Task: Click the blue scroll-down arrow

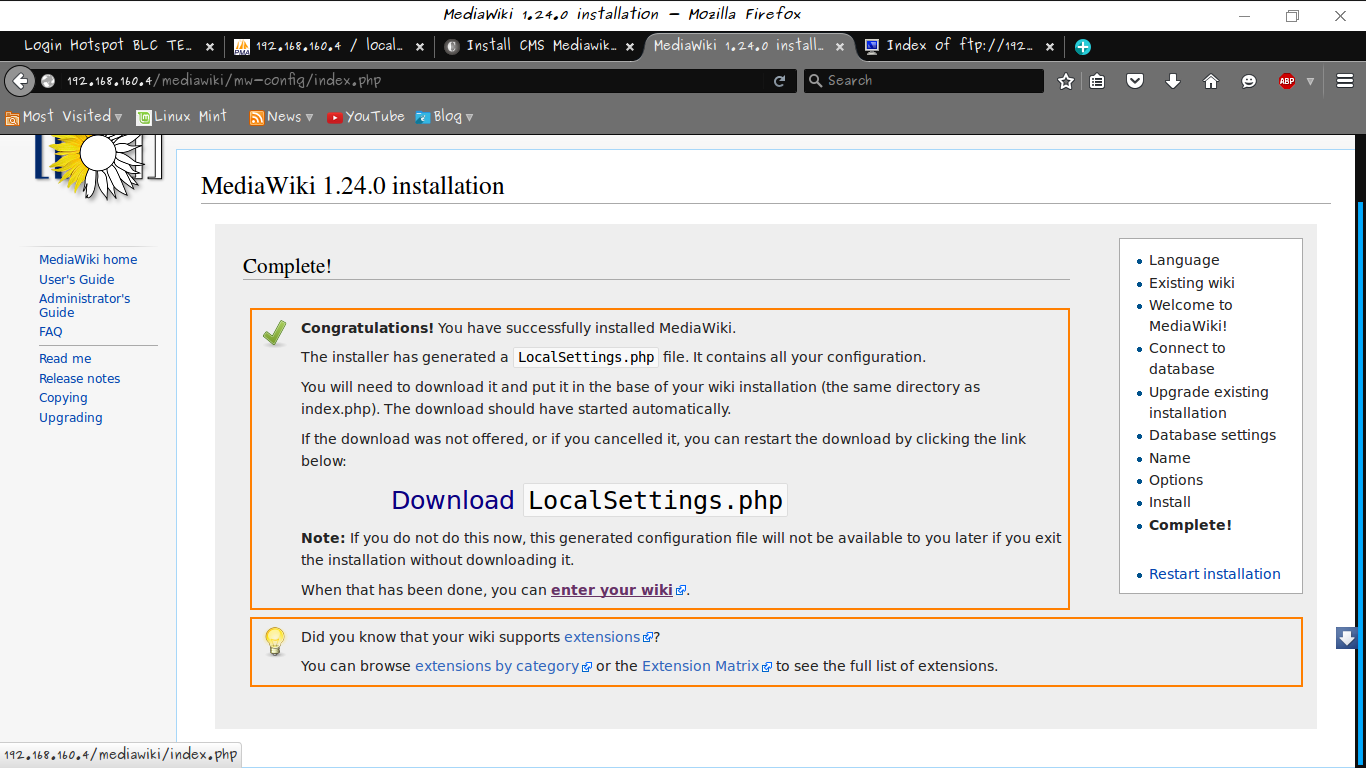Action: click(1345, 637)
